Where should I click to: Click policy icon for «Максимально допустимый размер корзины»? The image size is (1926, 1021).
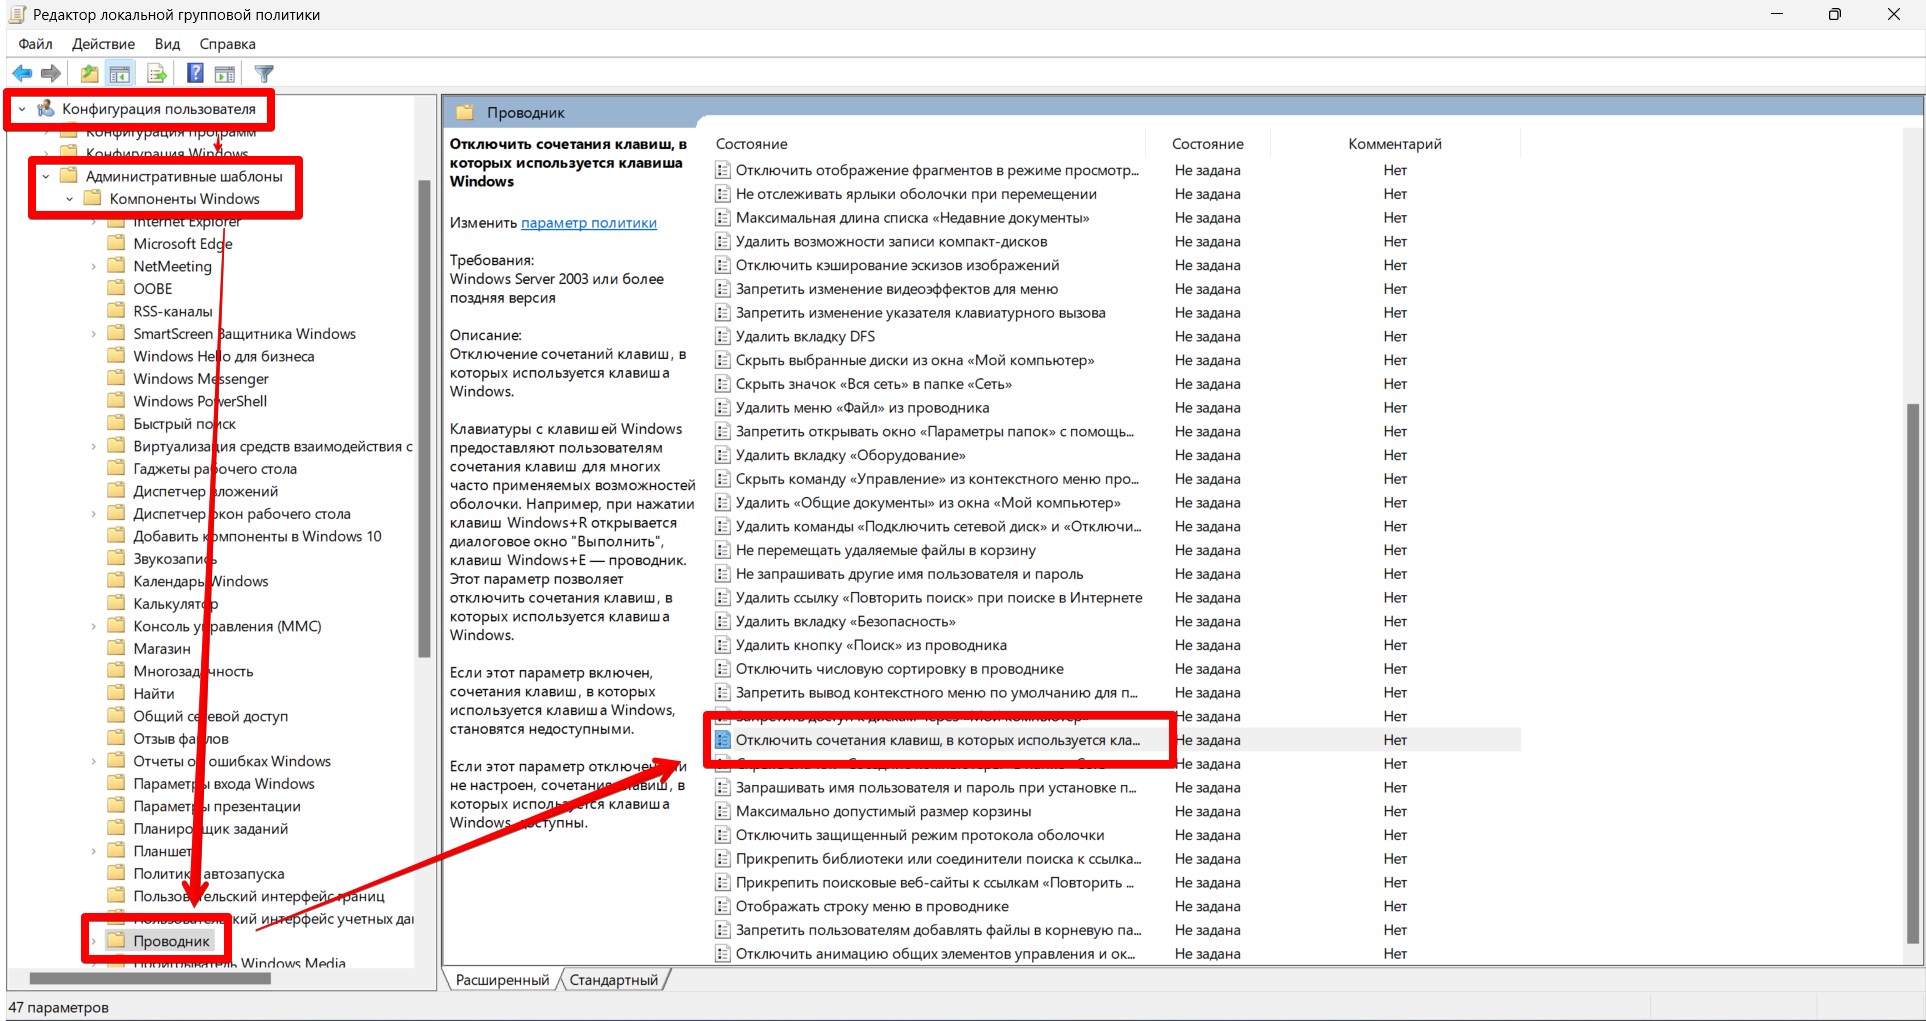tap(723, 811)
